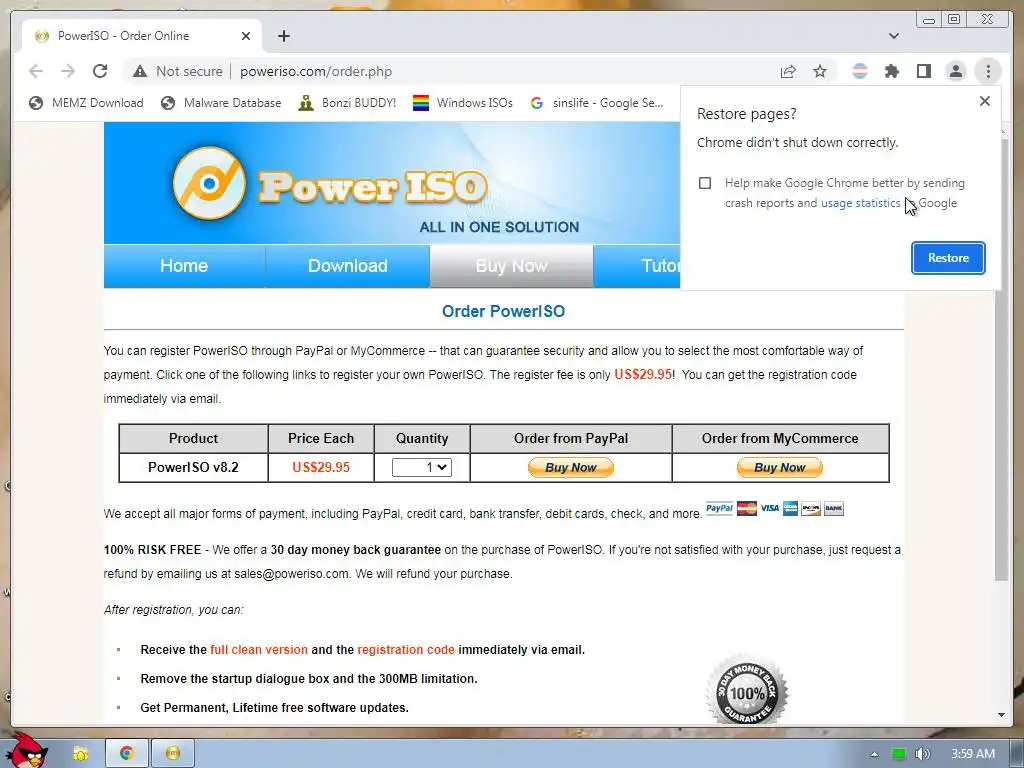Open the Download navigation tab

pyautogui.click(x=347, y=266)
